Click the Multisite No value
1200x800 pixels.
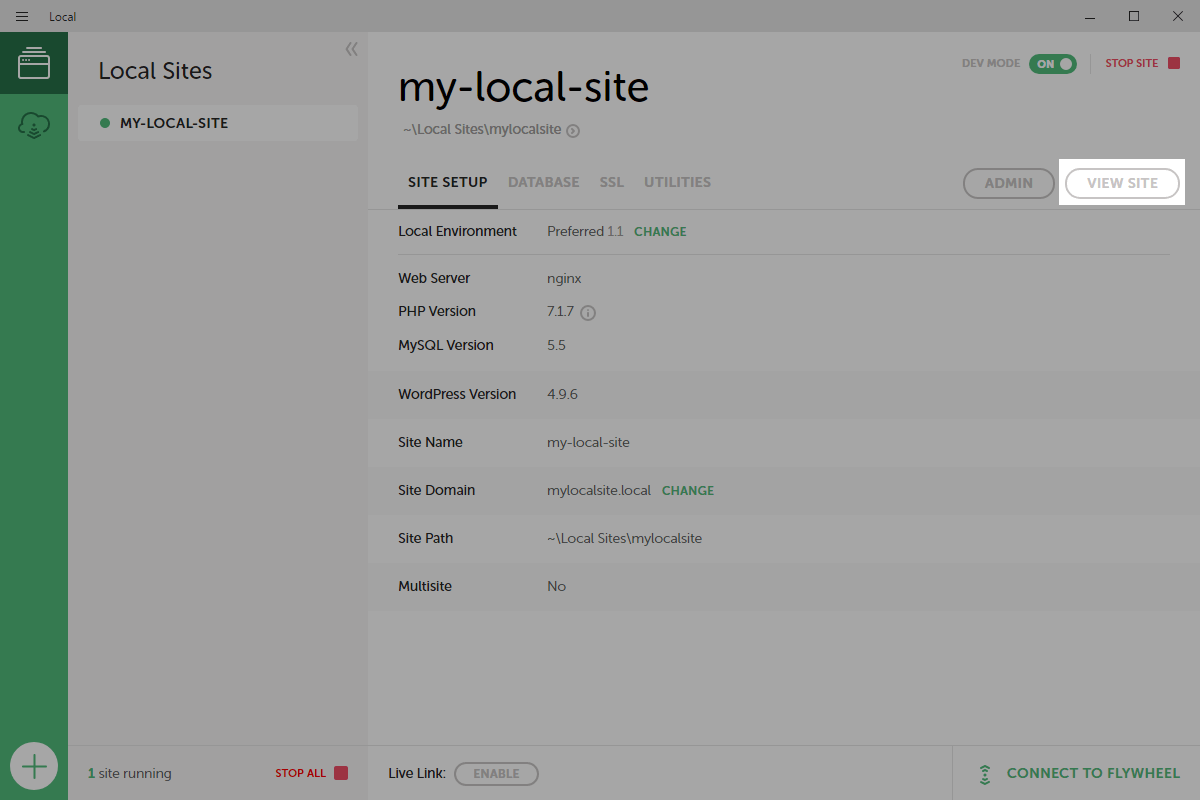(x=556, y=586)
